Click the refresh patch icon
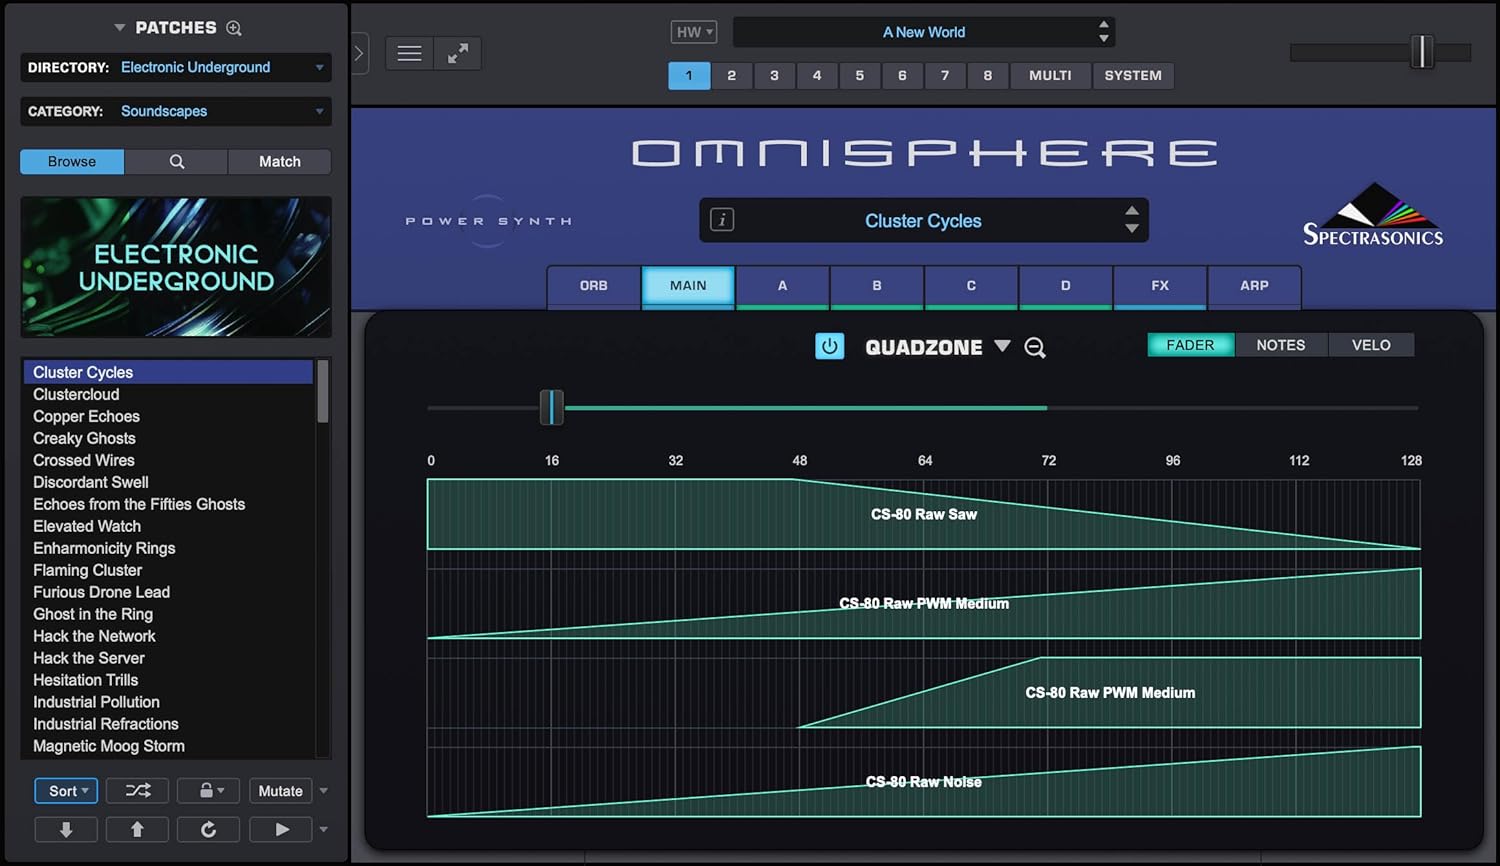Viewport: 1500px width, 866px height. click(208, 829)
